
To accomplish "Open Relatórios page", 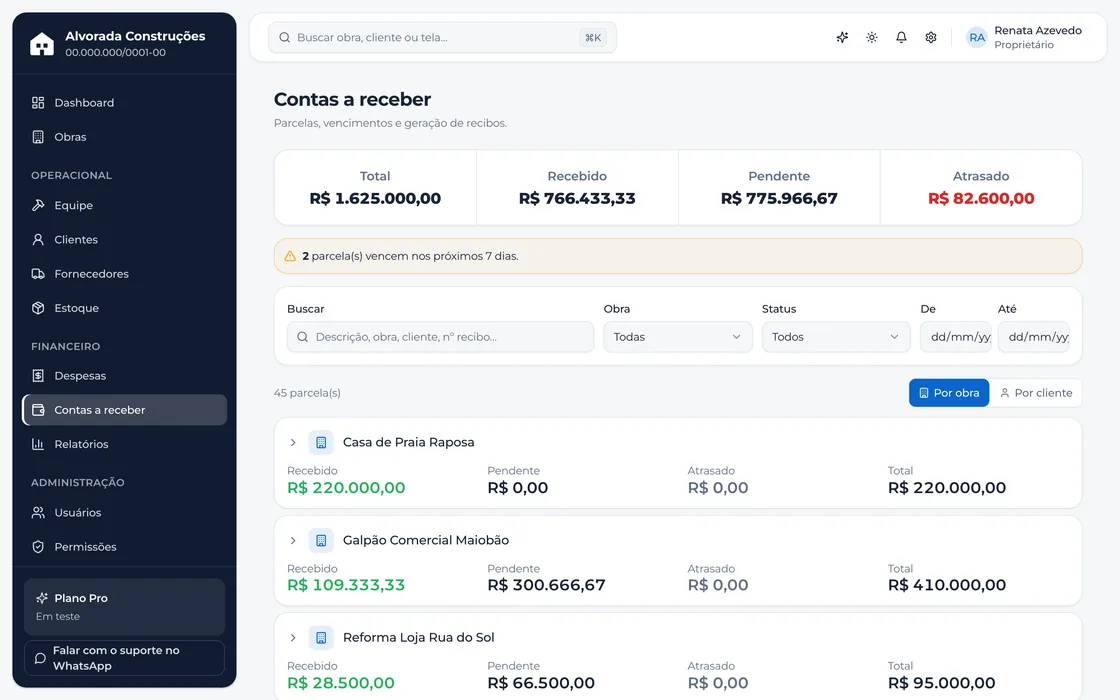I will (x=124, y=444).
